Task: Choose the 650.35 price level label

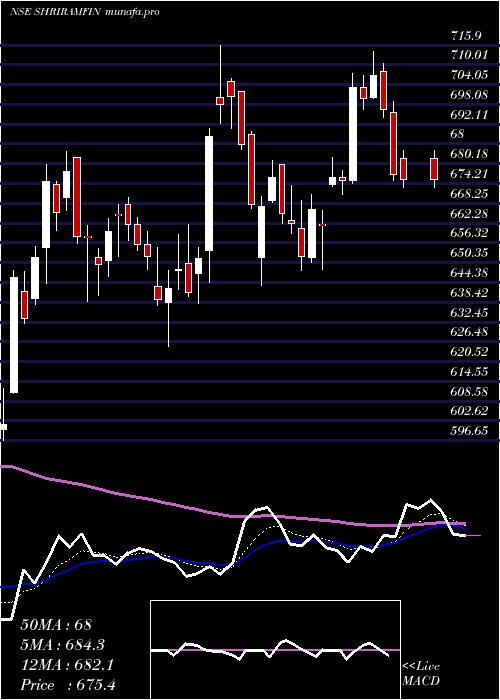Action: 469,253
